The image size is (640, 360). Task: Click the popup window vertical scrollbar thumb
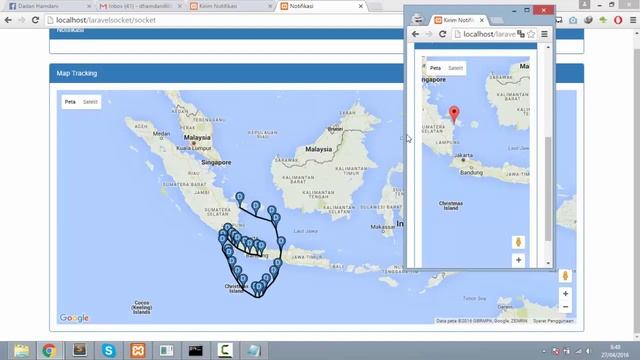(x=548, y=189)
